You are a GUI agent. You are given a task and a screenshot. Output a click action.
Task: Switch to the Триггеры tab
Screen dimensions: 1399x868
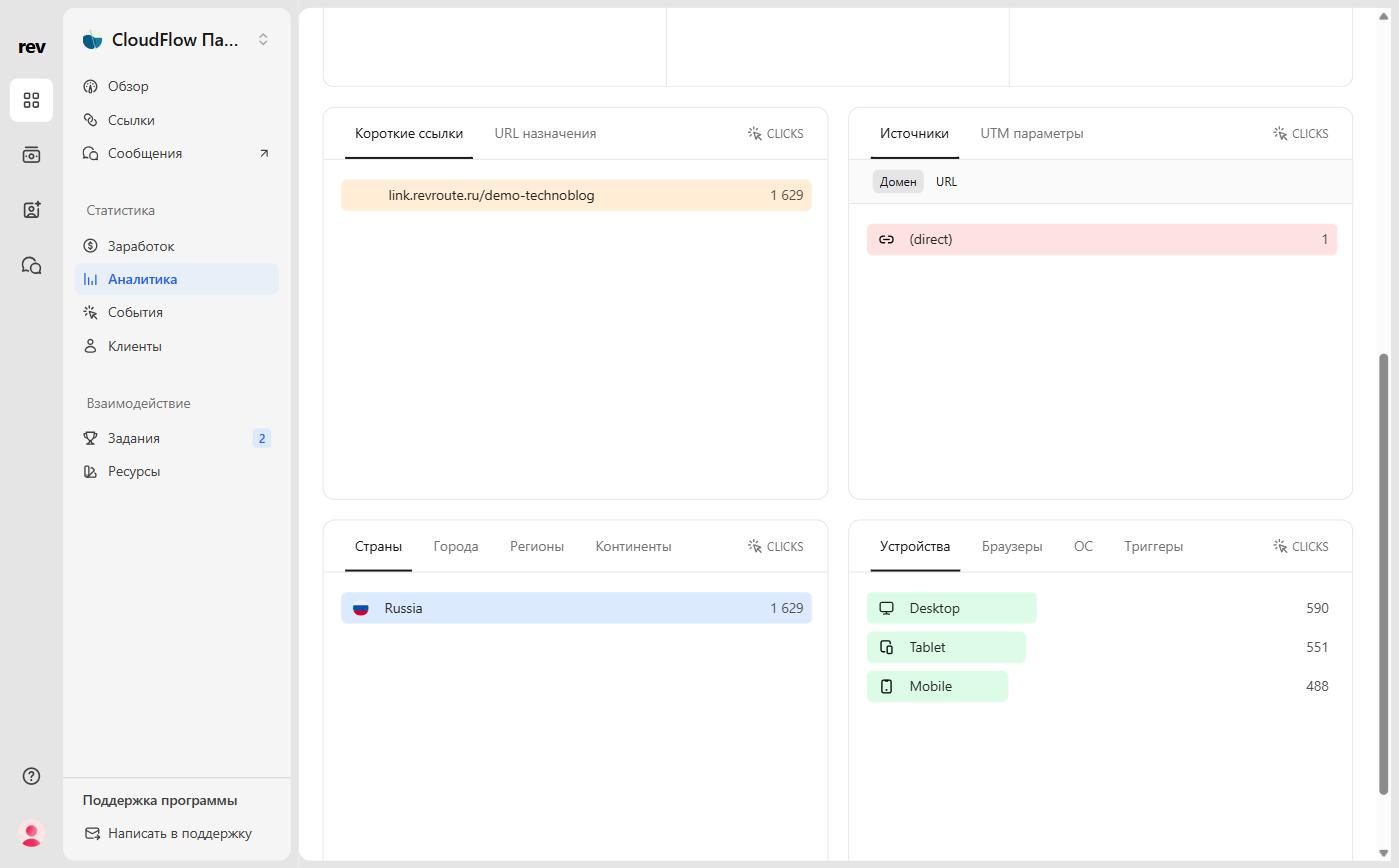coord(1153,546)
